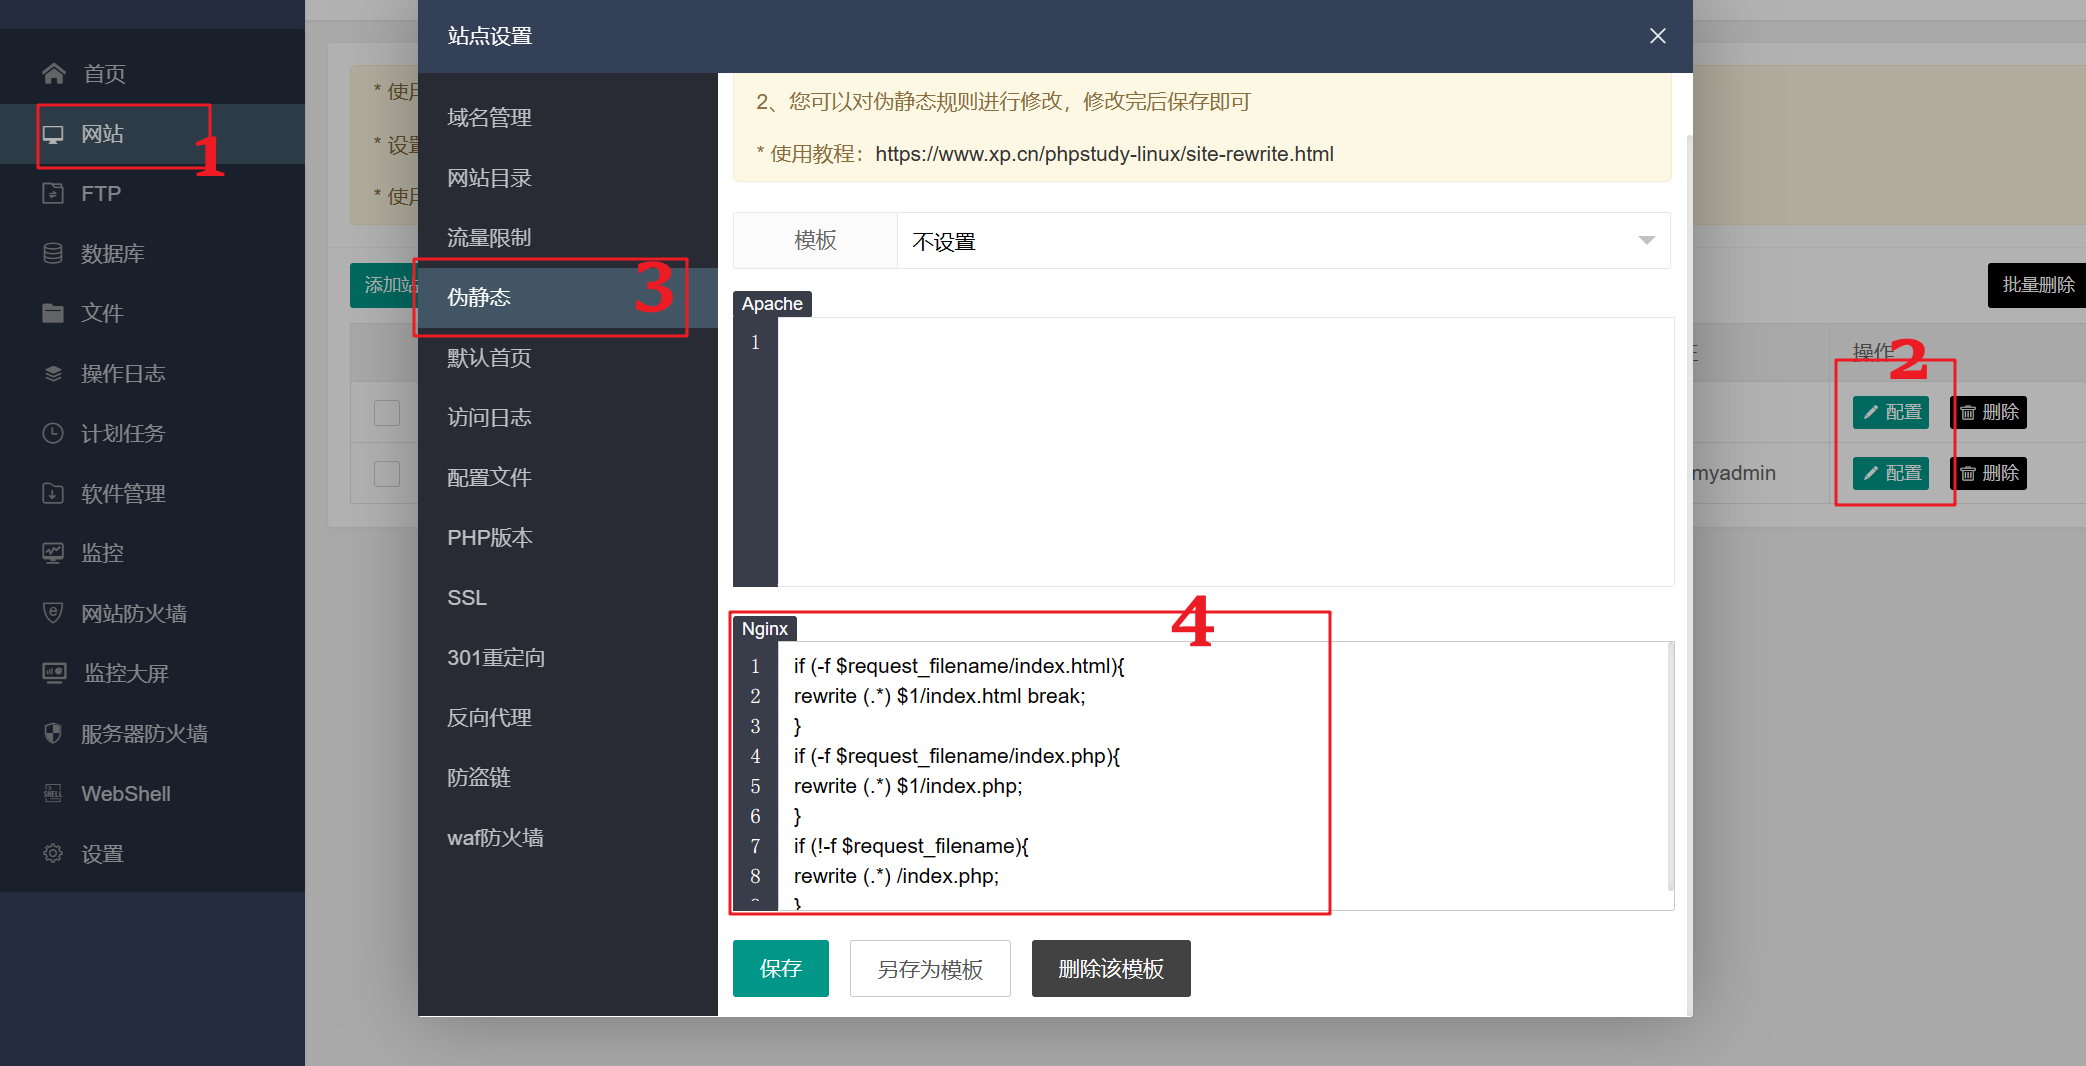The image size is (2086, 1066).
Task: Click the database icon beside 数据库
Action: (x=53, y=254)
